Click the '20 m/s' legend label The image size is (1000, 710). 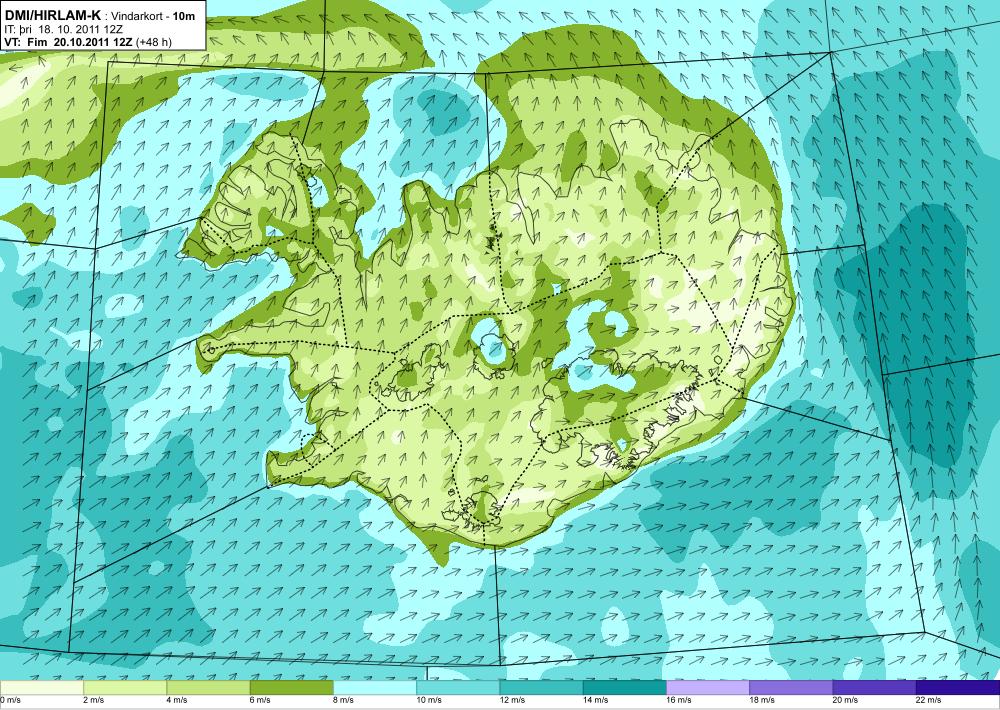click(x=846, y=700)
